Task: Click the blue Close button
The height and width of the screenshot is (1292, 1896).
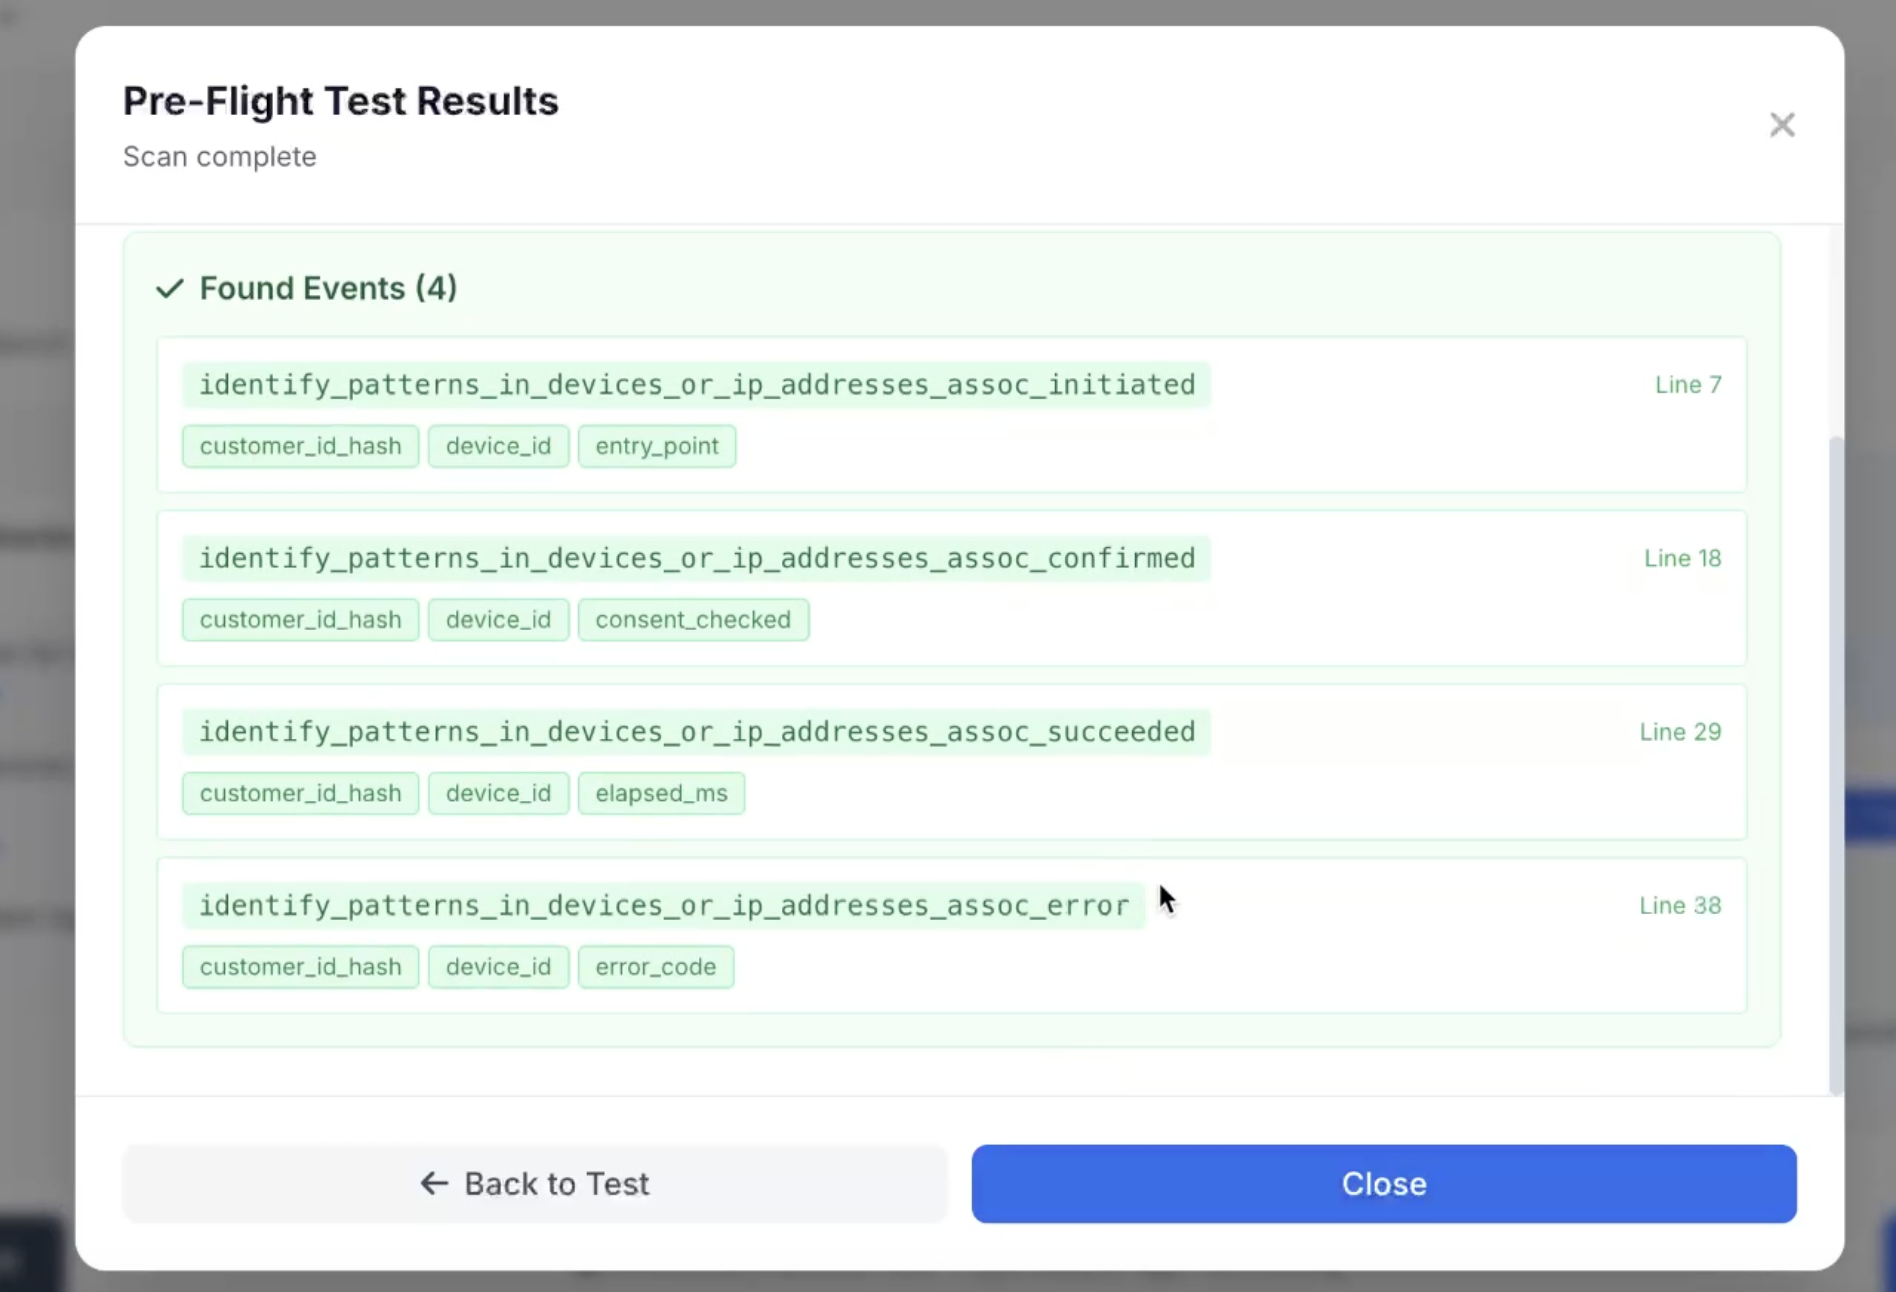Action: [x=1384, y=1183]
